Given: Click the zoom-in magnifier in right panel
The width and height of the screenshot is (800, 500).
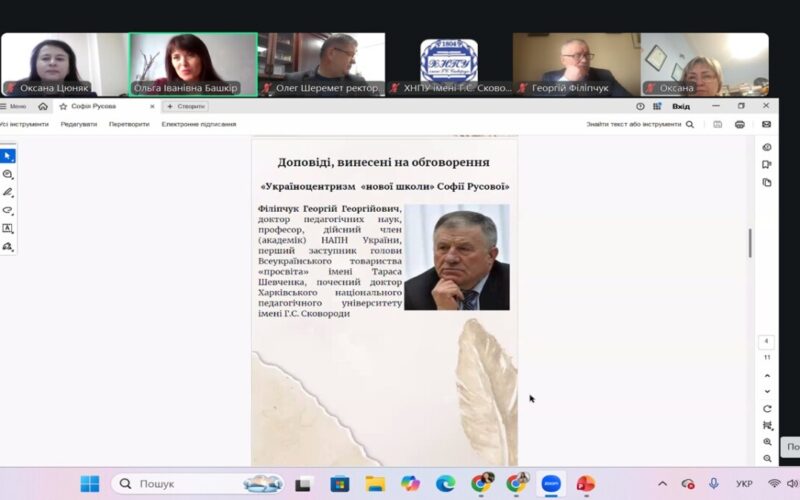Looking at the screenshot, I should (767, 441).
